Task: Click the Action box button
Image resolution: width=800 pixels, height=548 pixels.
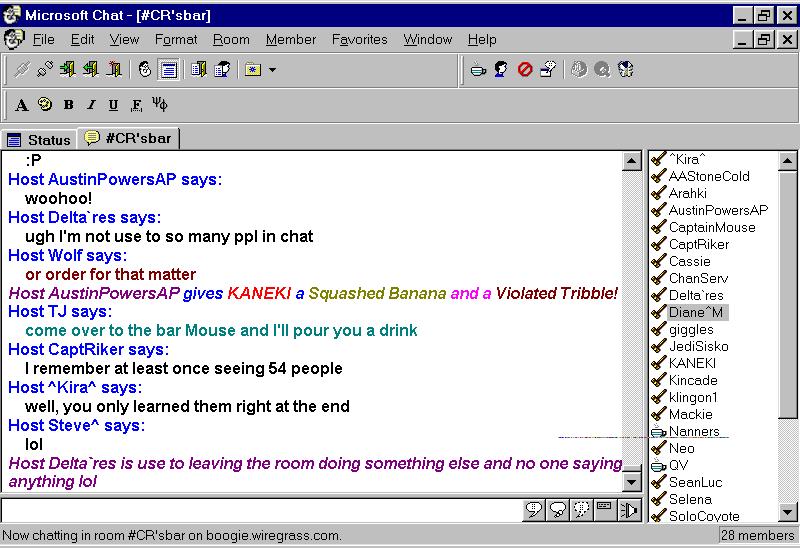Action: pyautogui.click(x=605, y=509)
